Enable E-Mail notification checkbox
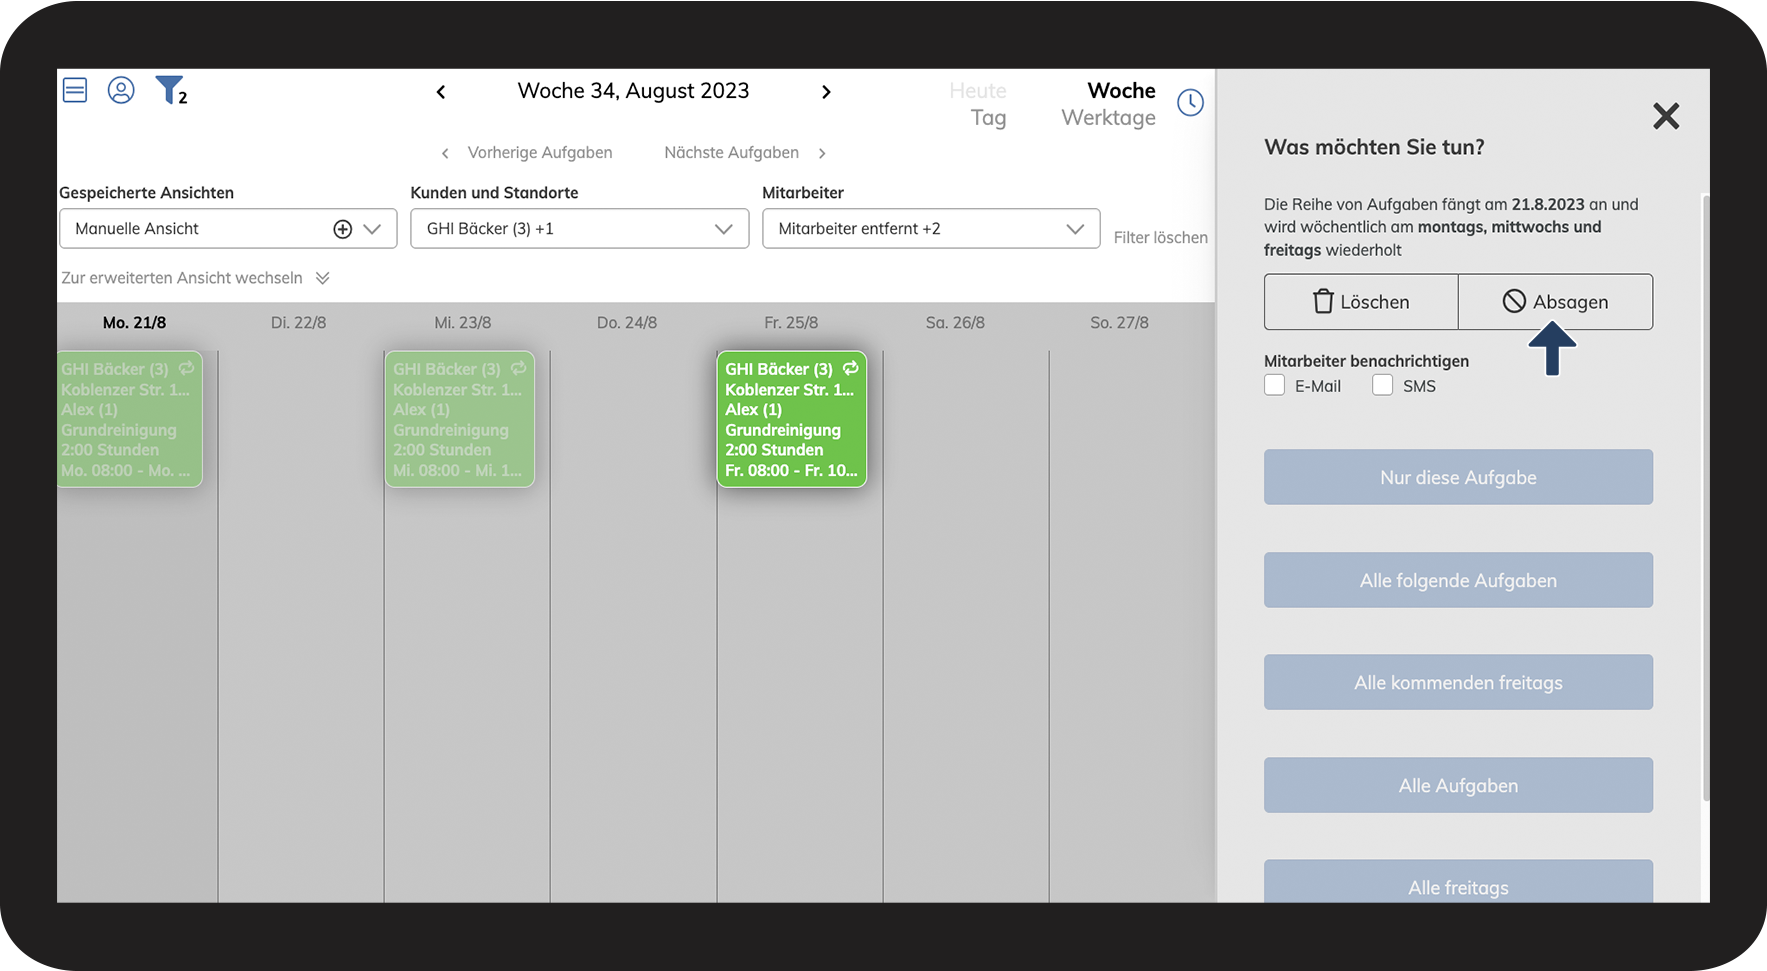This screenshot has height=971, width=1767. [1275, 386]
